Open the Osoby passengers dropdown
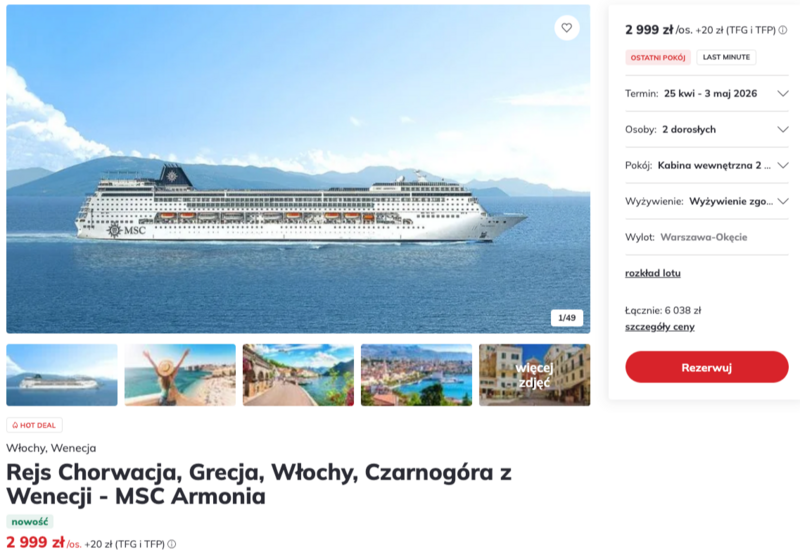The width and height of the screenshot is (800, 550). tap(782, 129)
